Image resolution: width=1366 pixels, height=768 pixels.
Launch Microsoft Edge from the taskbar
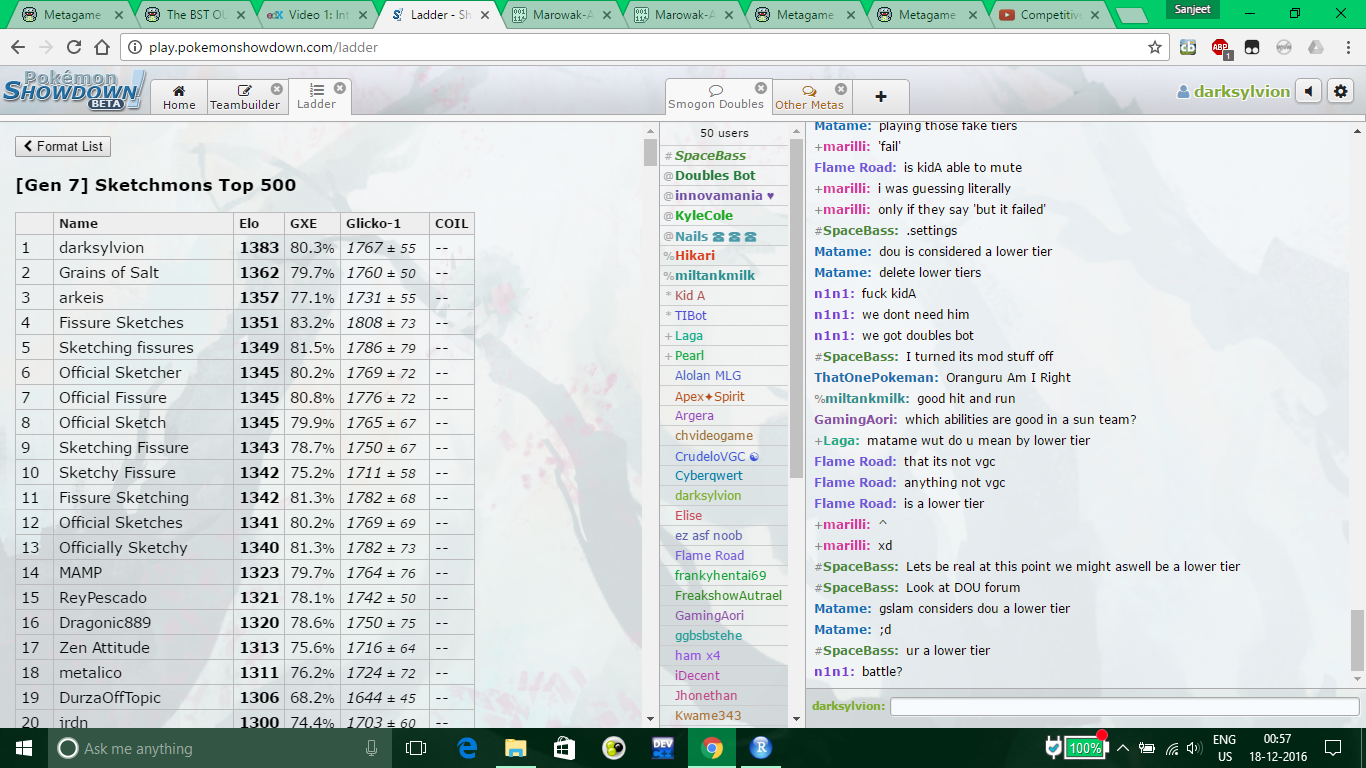click(x=467, y=748)
